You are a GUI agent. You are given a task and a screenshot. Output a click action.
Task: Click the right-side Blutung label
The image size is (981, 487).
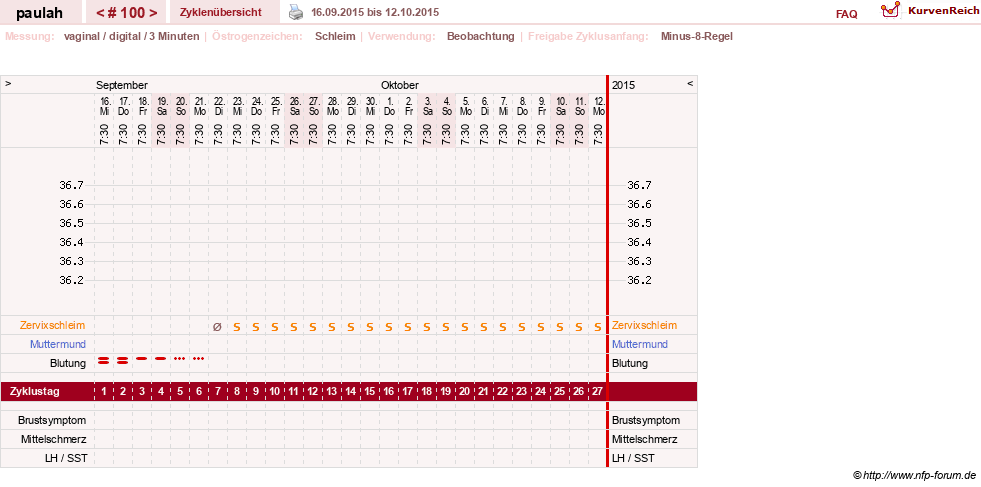click(630, 363)
